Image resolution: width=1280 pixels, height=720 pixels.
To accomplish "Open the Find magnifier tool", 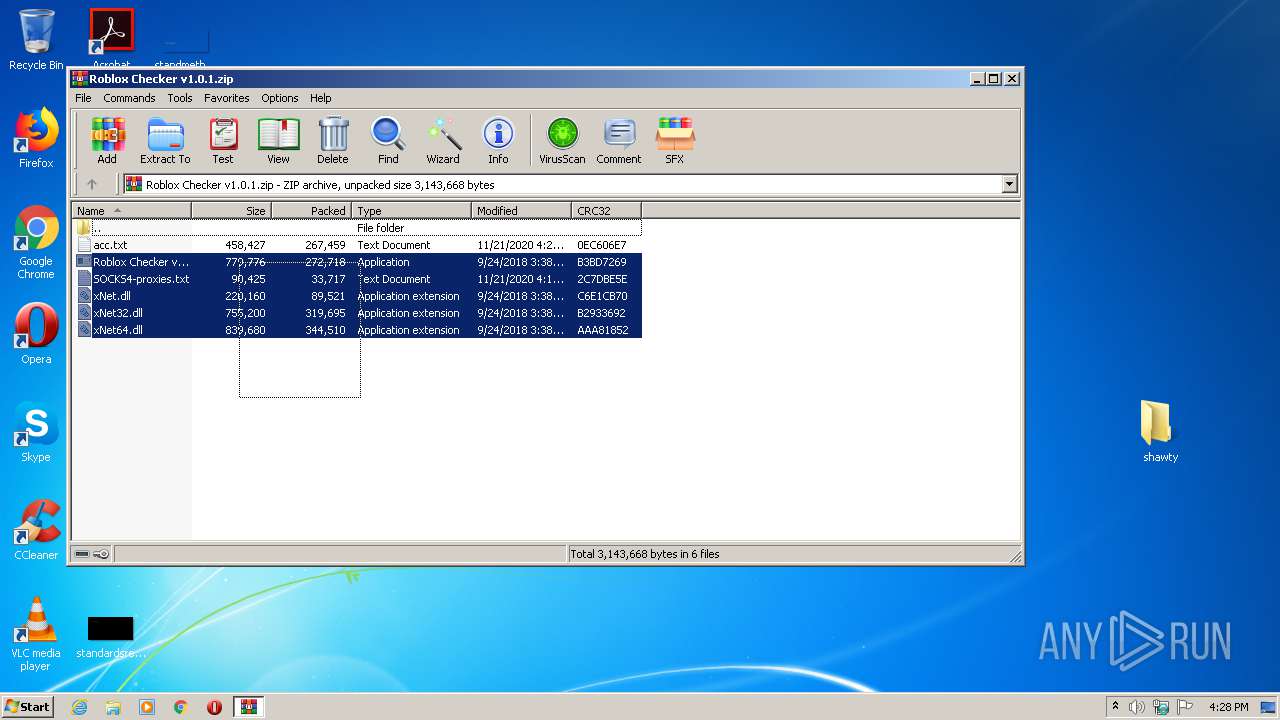I will [x=388, y=141].
